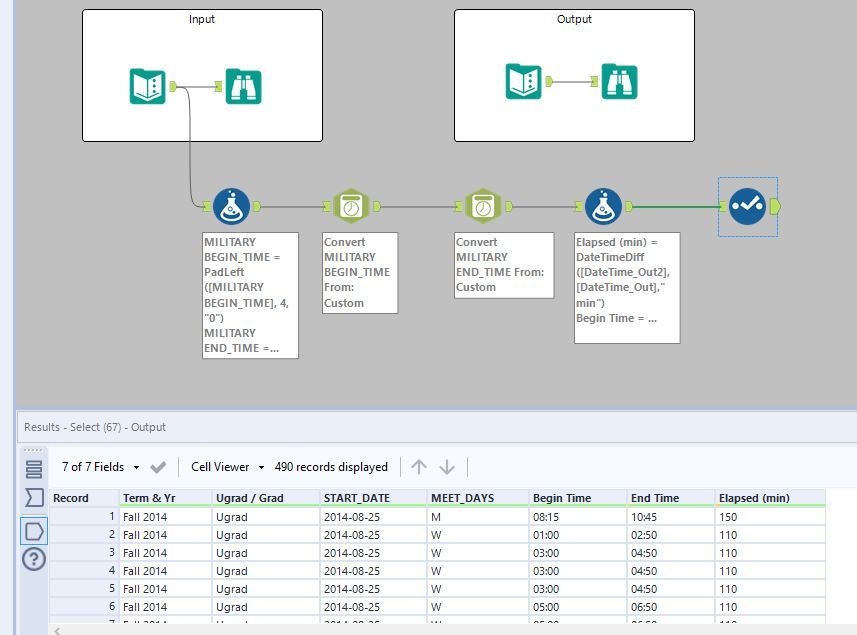This screenshot has width=857, height=635.
Task: Select DateTime tool for MILITARY END_TIME
Action: click(x=483, y=206)
